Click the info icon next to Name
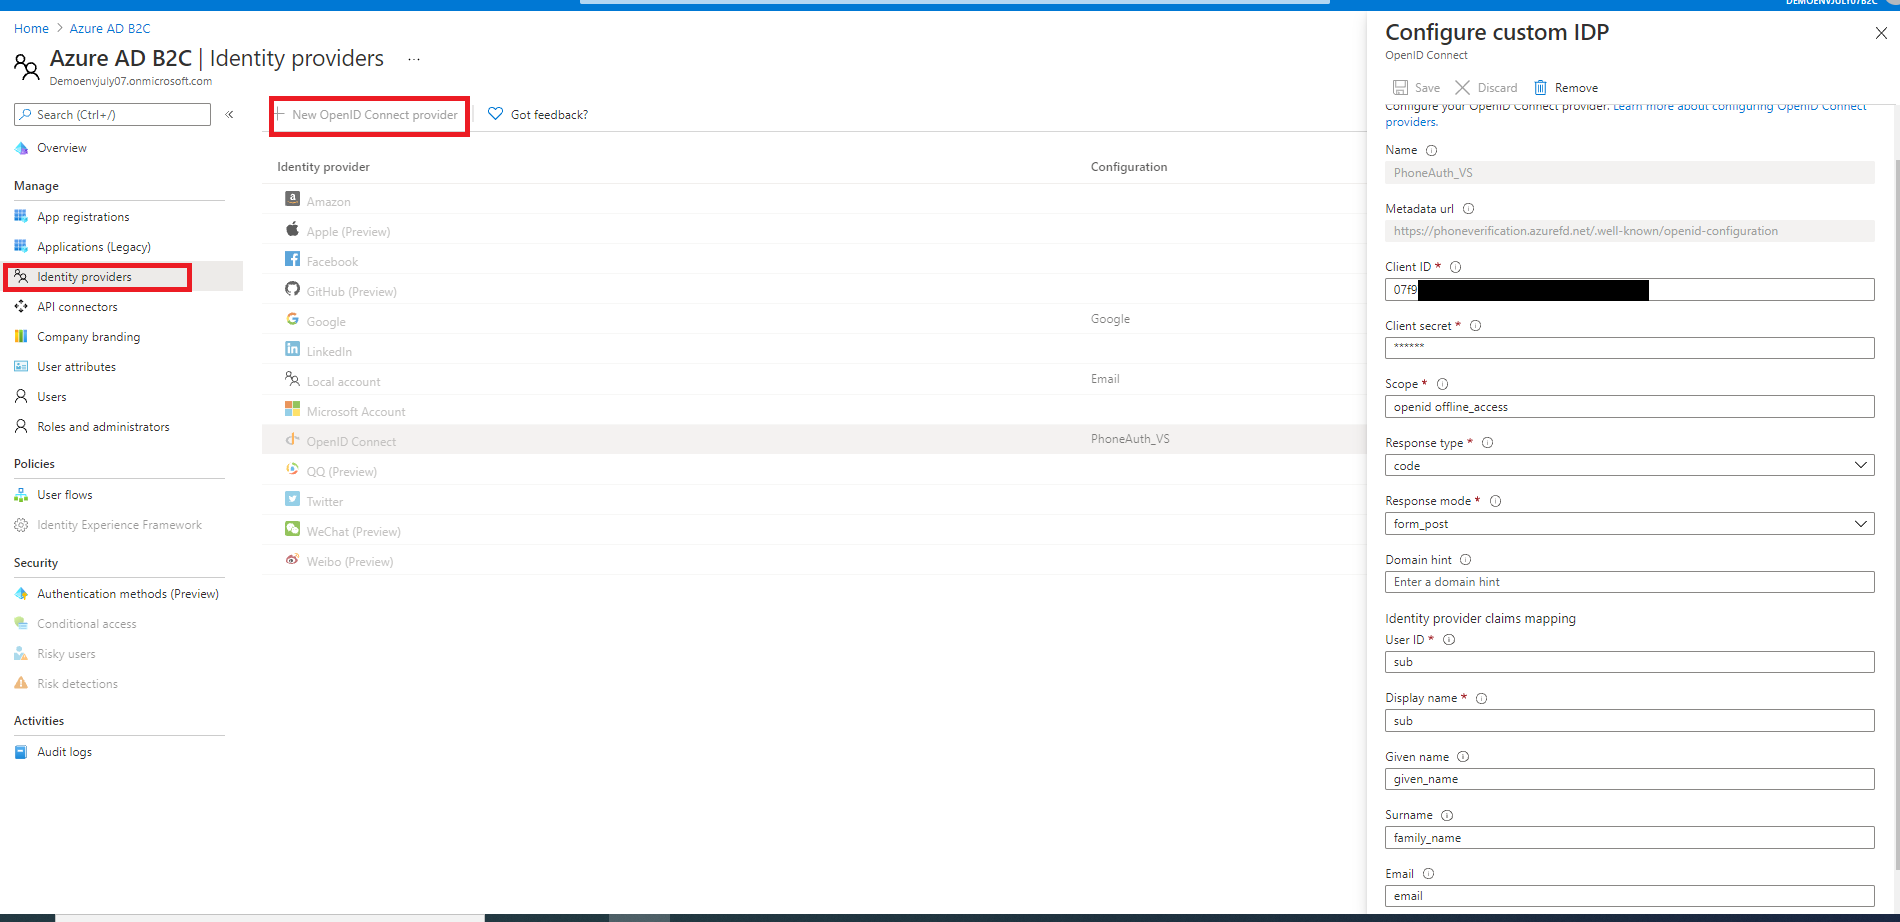1900x922 pixels. pyautogui.click(x=1431, y=151)
